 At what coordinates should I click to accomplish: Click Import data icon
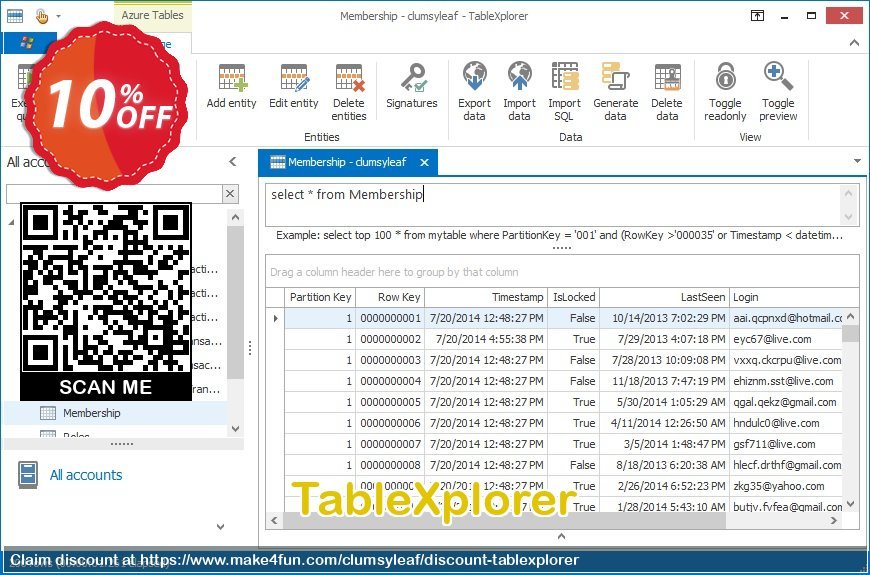pyautogui.click(x=519, y=76)
